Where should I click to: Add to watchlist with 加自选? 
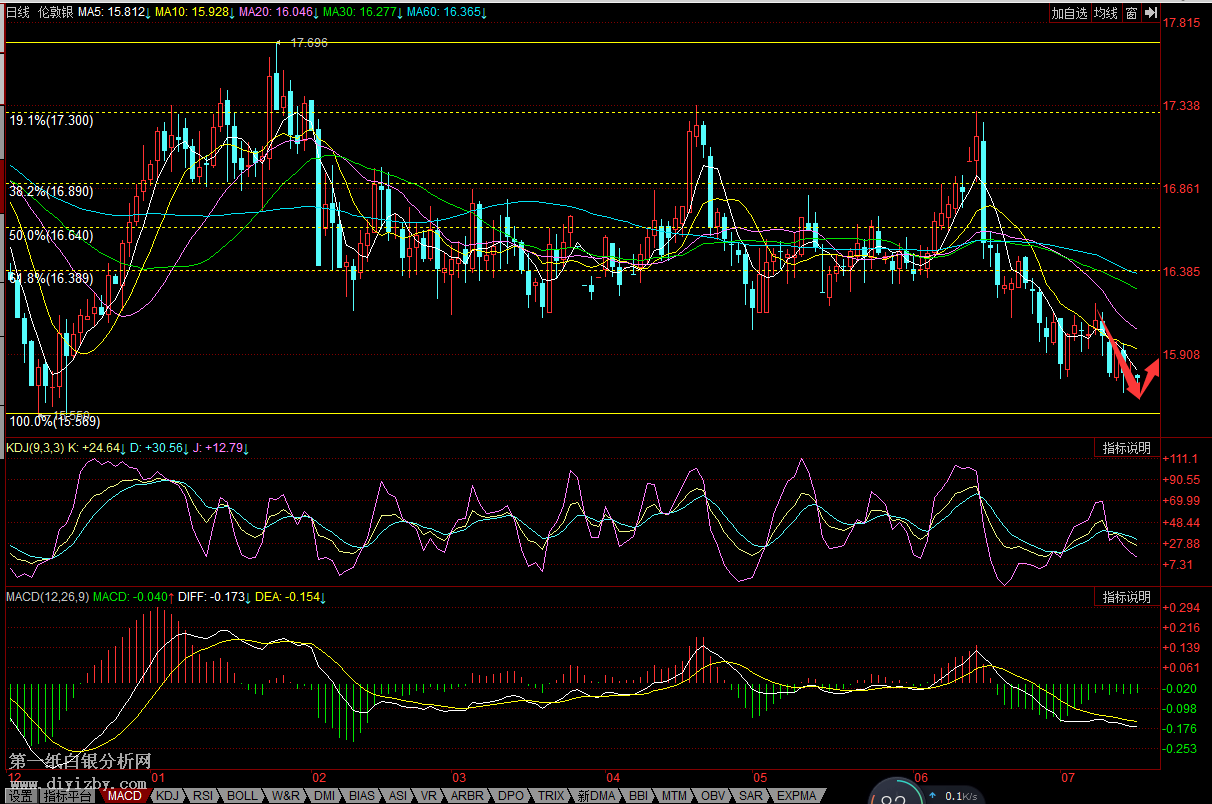[x=1069, y=13]
